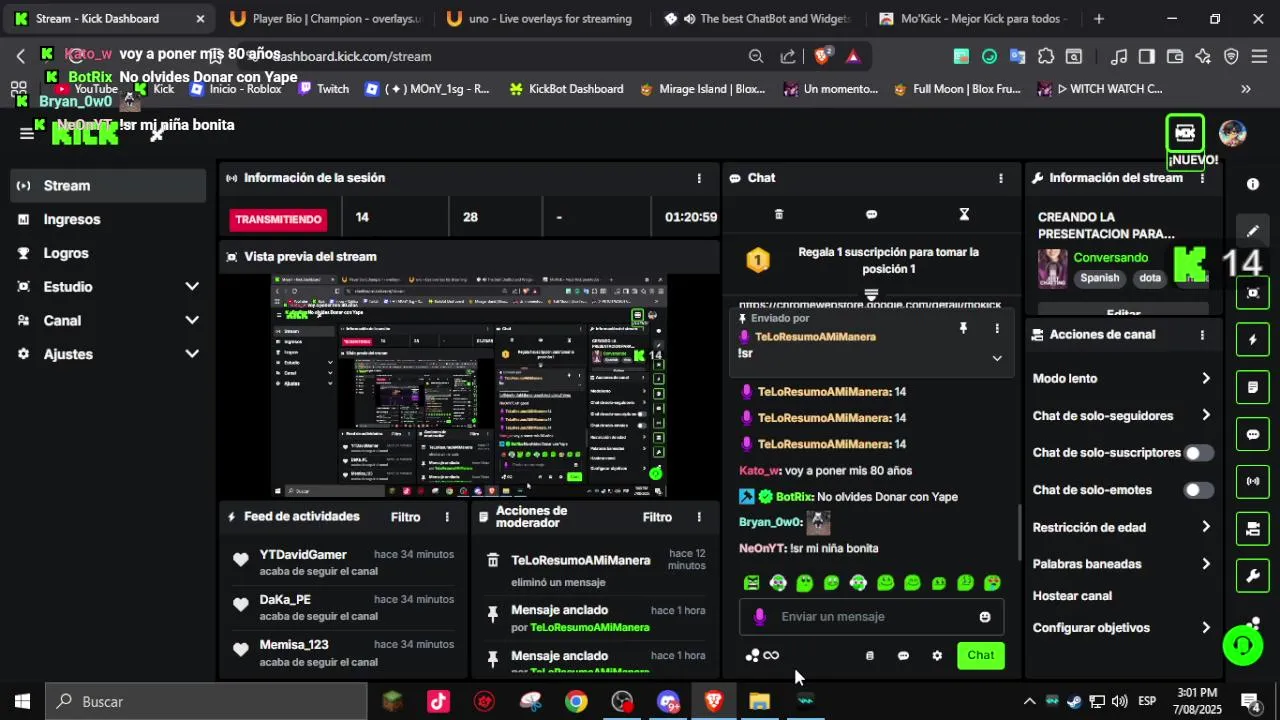The height and width of the screenshot is (720, 1280).
Task: Click the MOX extension icon labeled ¡NUEVO!
Action: click(1185, 133)
